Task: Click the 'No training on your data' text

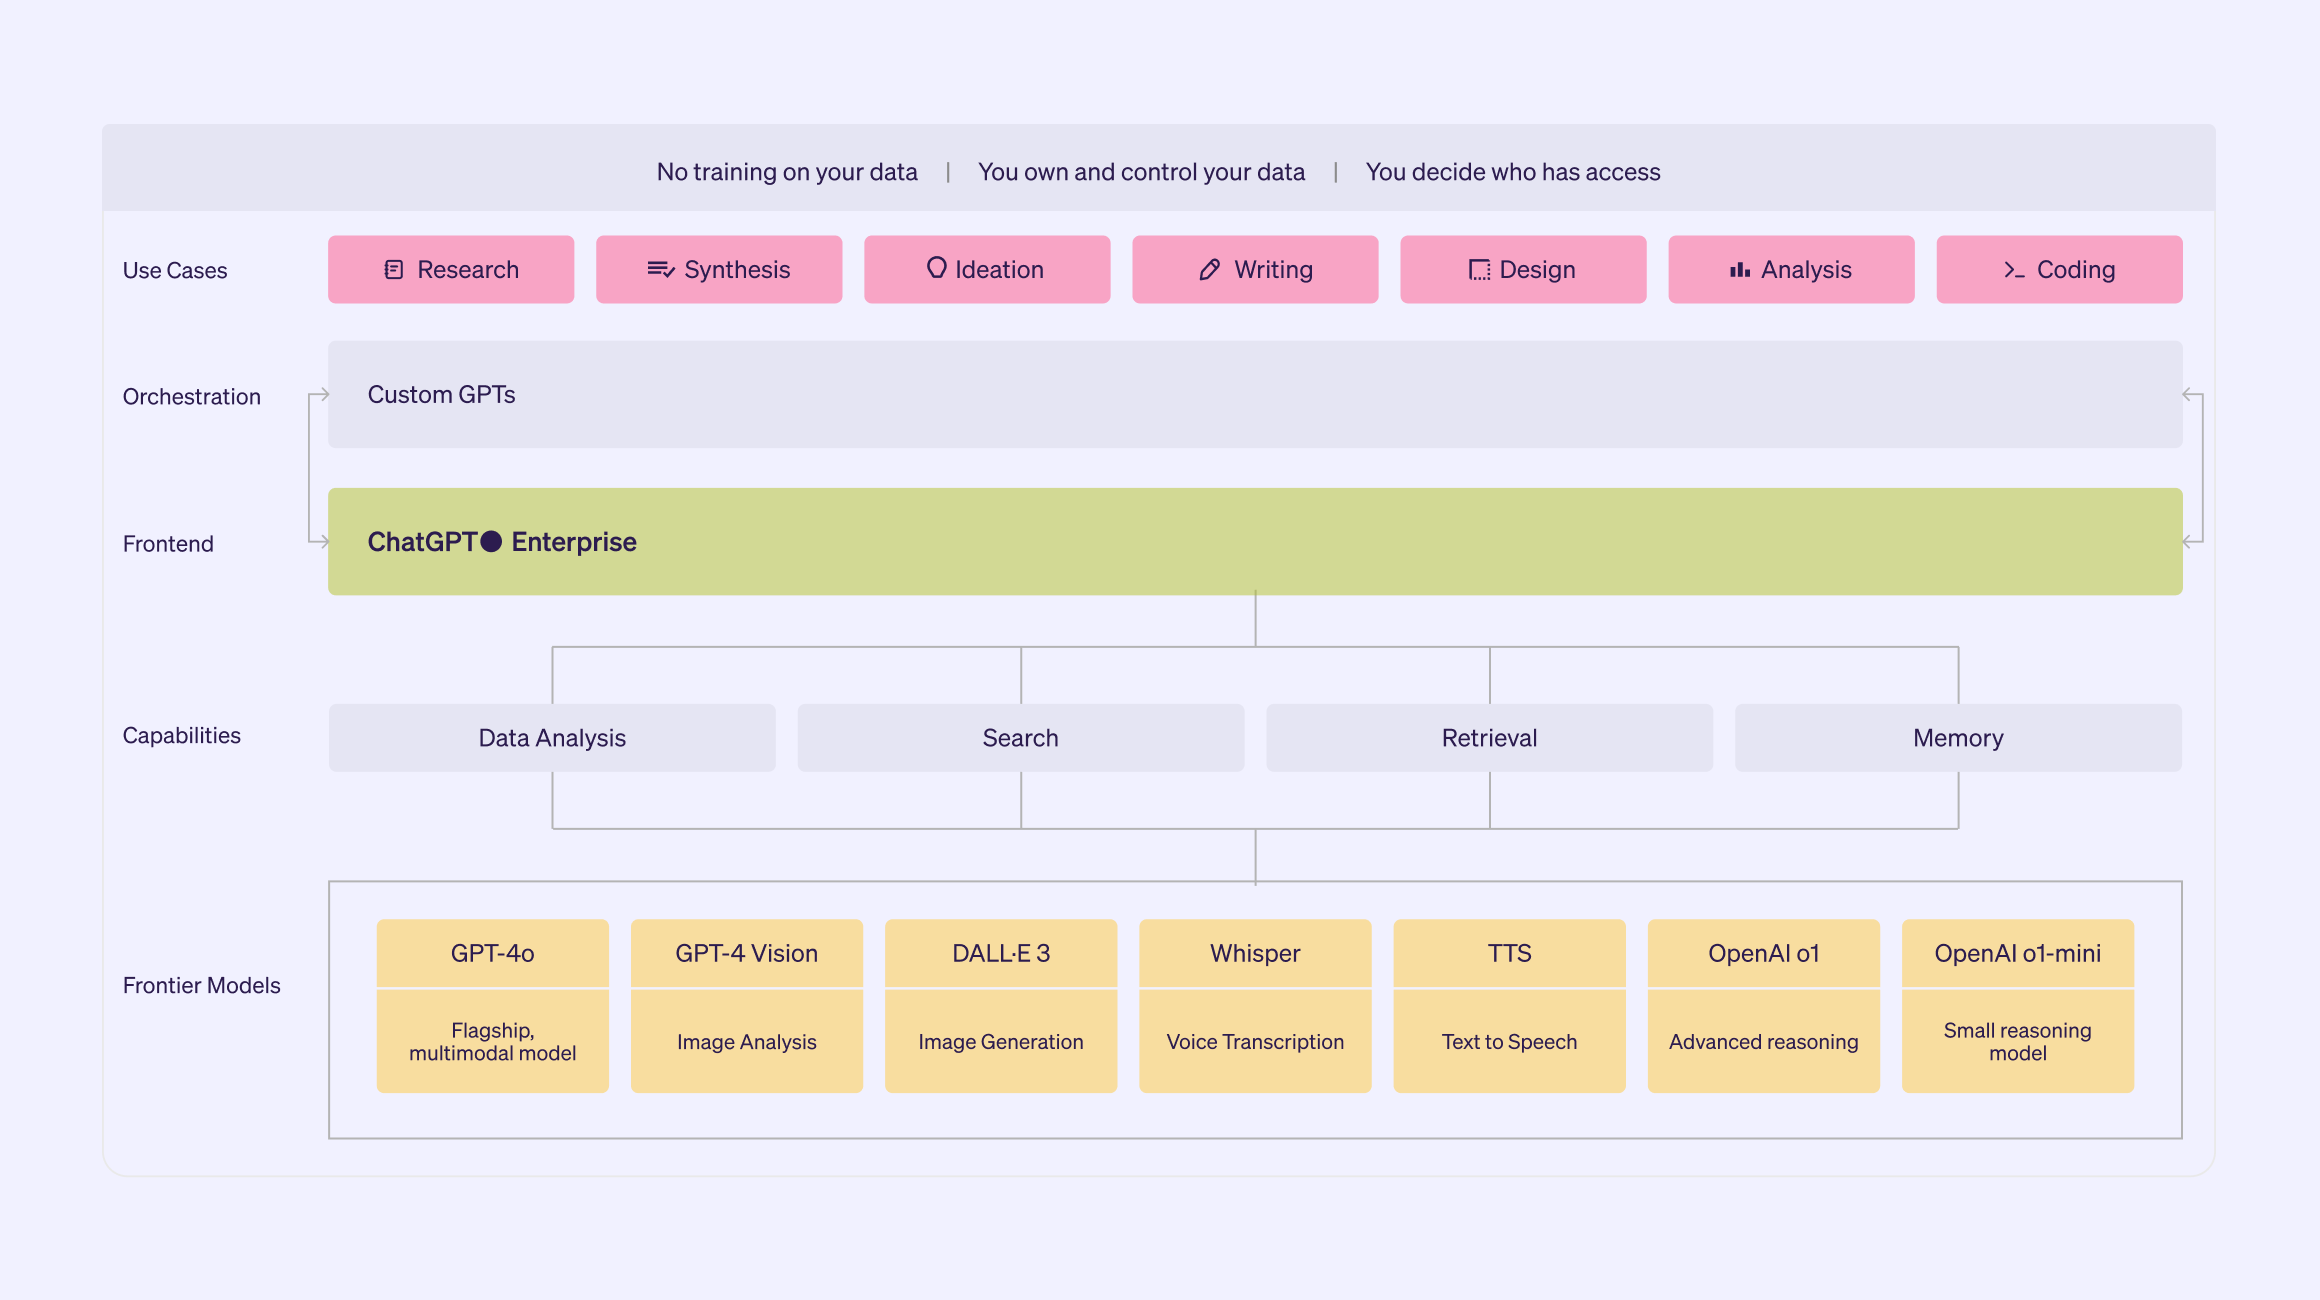Action: [x=787, y=172]
